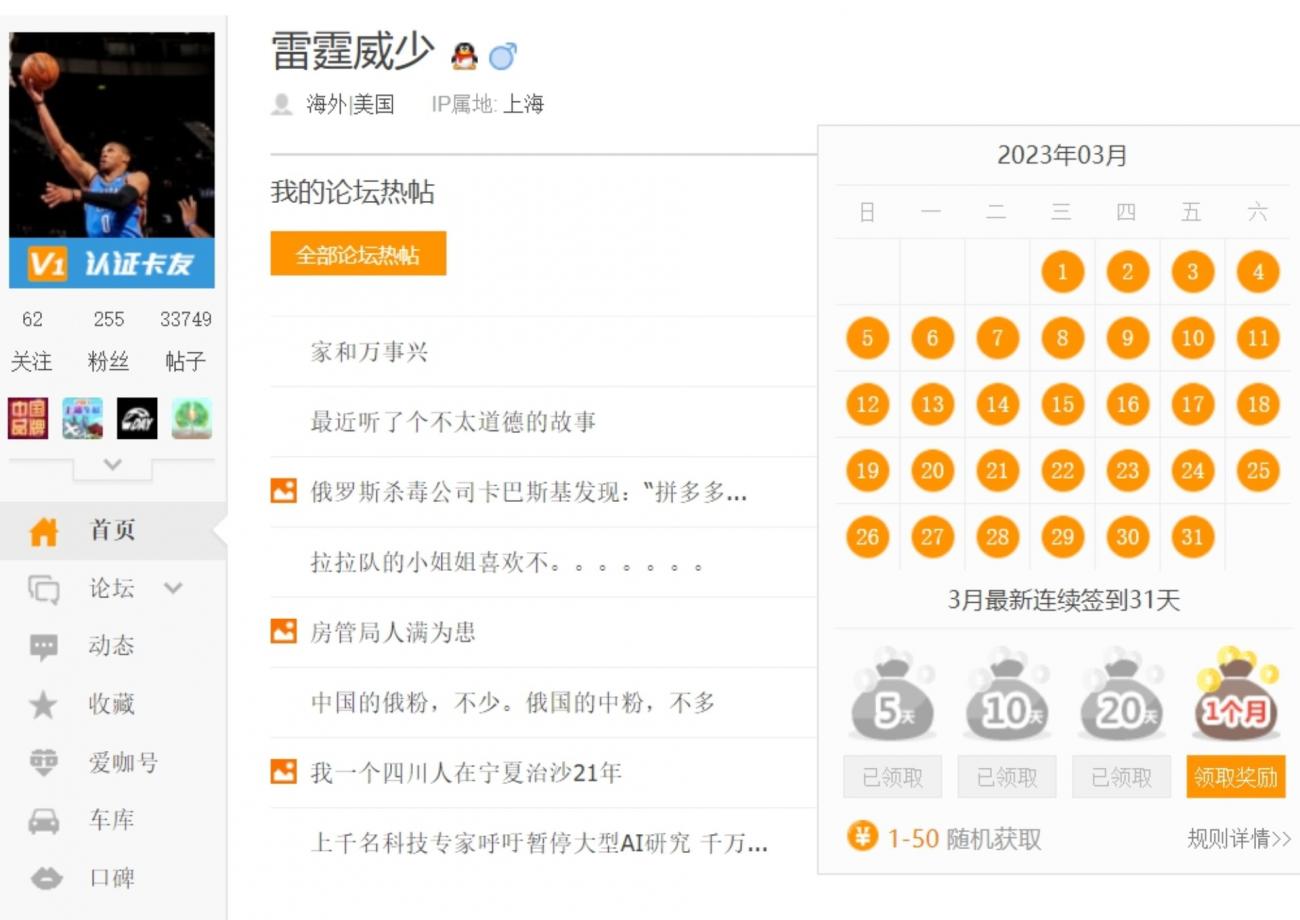The height and width of the screenshot is (920, 1300).
Task: Click the 口碑 lips icon
Action: pyautogui.click(x=44, y=879)
